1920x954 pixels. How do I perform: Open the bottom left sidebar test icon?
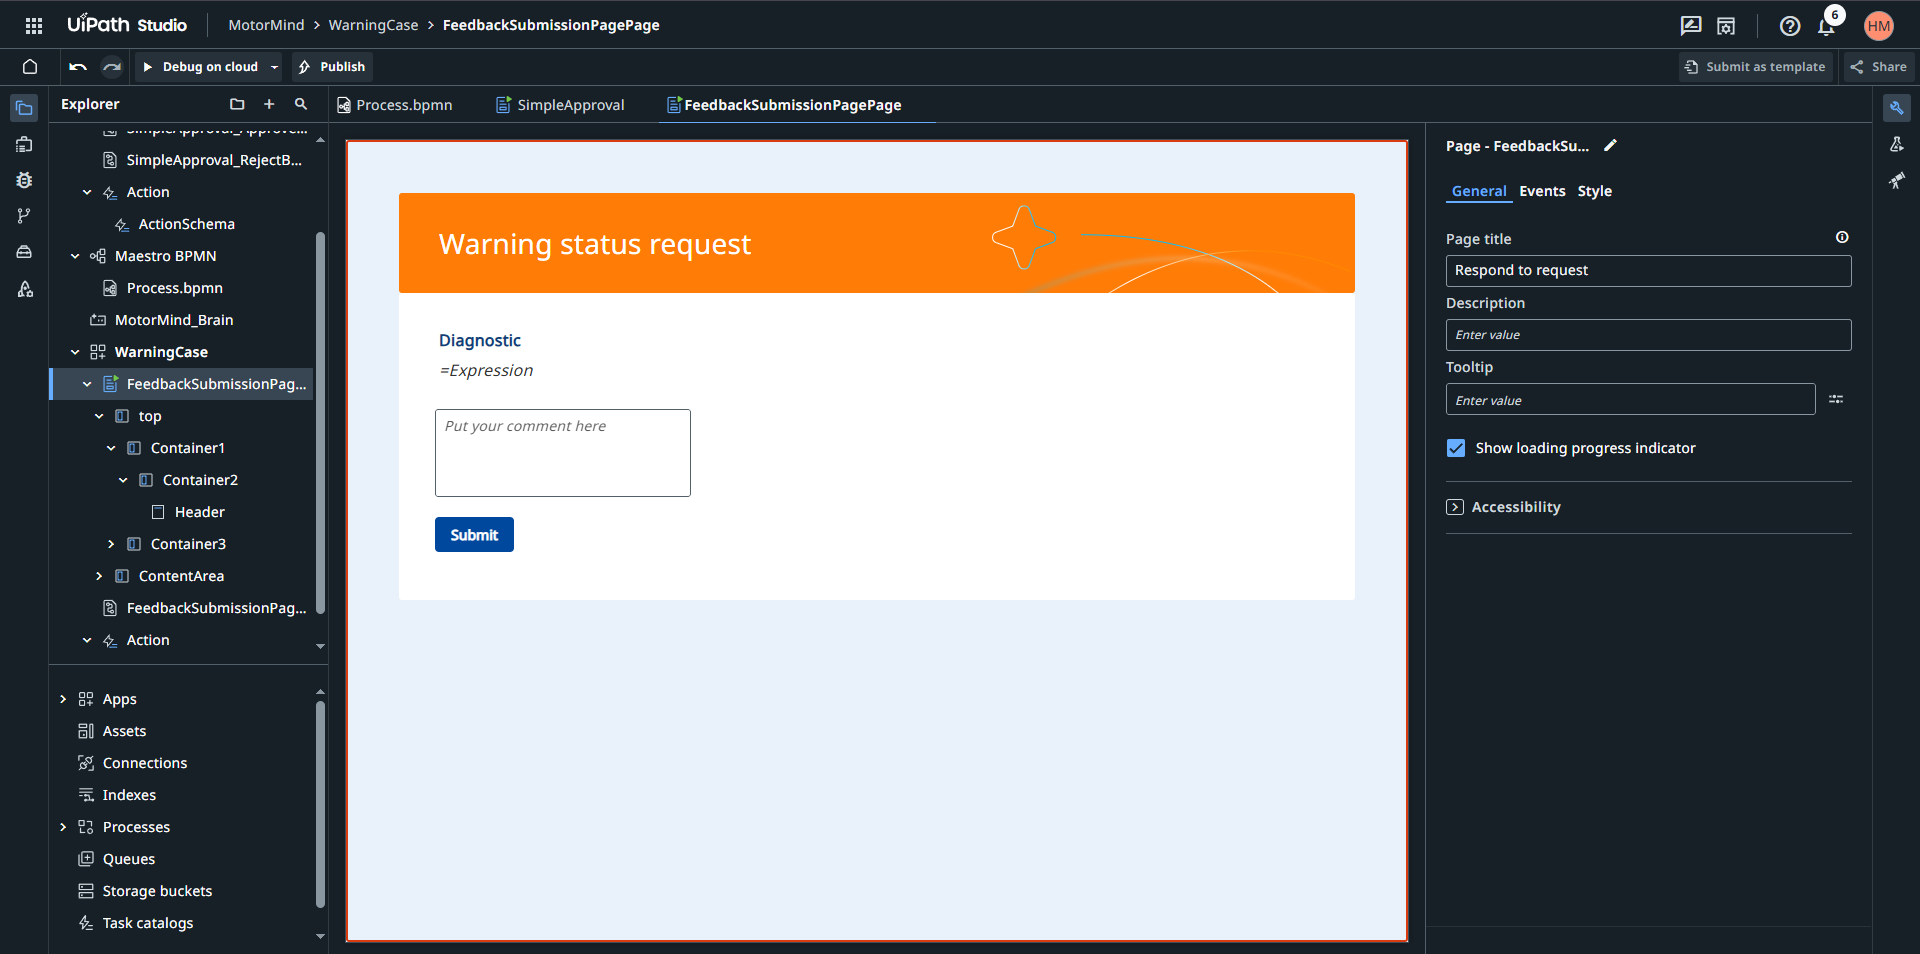(25, 289)
